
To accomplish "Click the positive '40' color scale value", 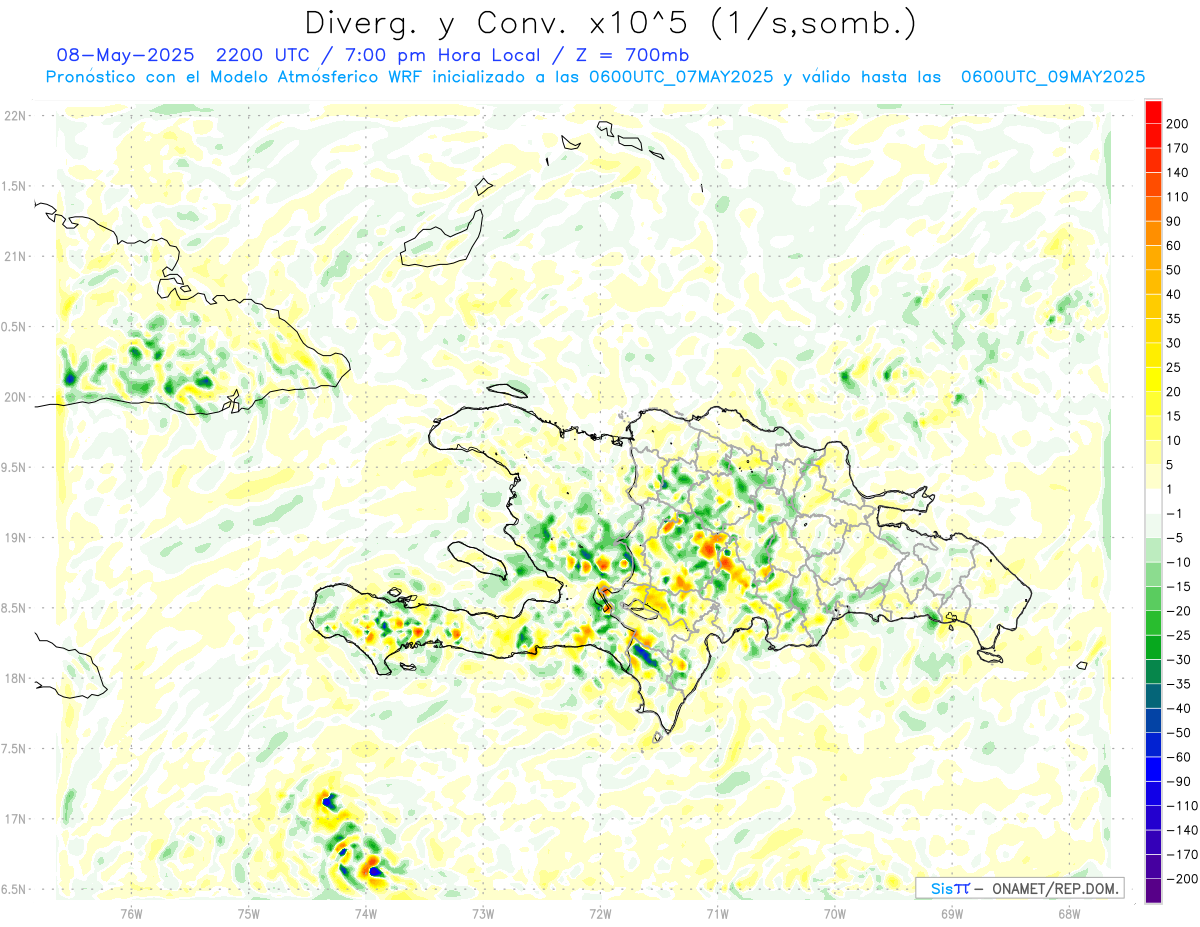I will pos(1174,294).
